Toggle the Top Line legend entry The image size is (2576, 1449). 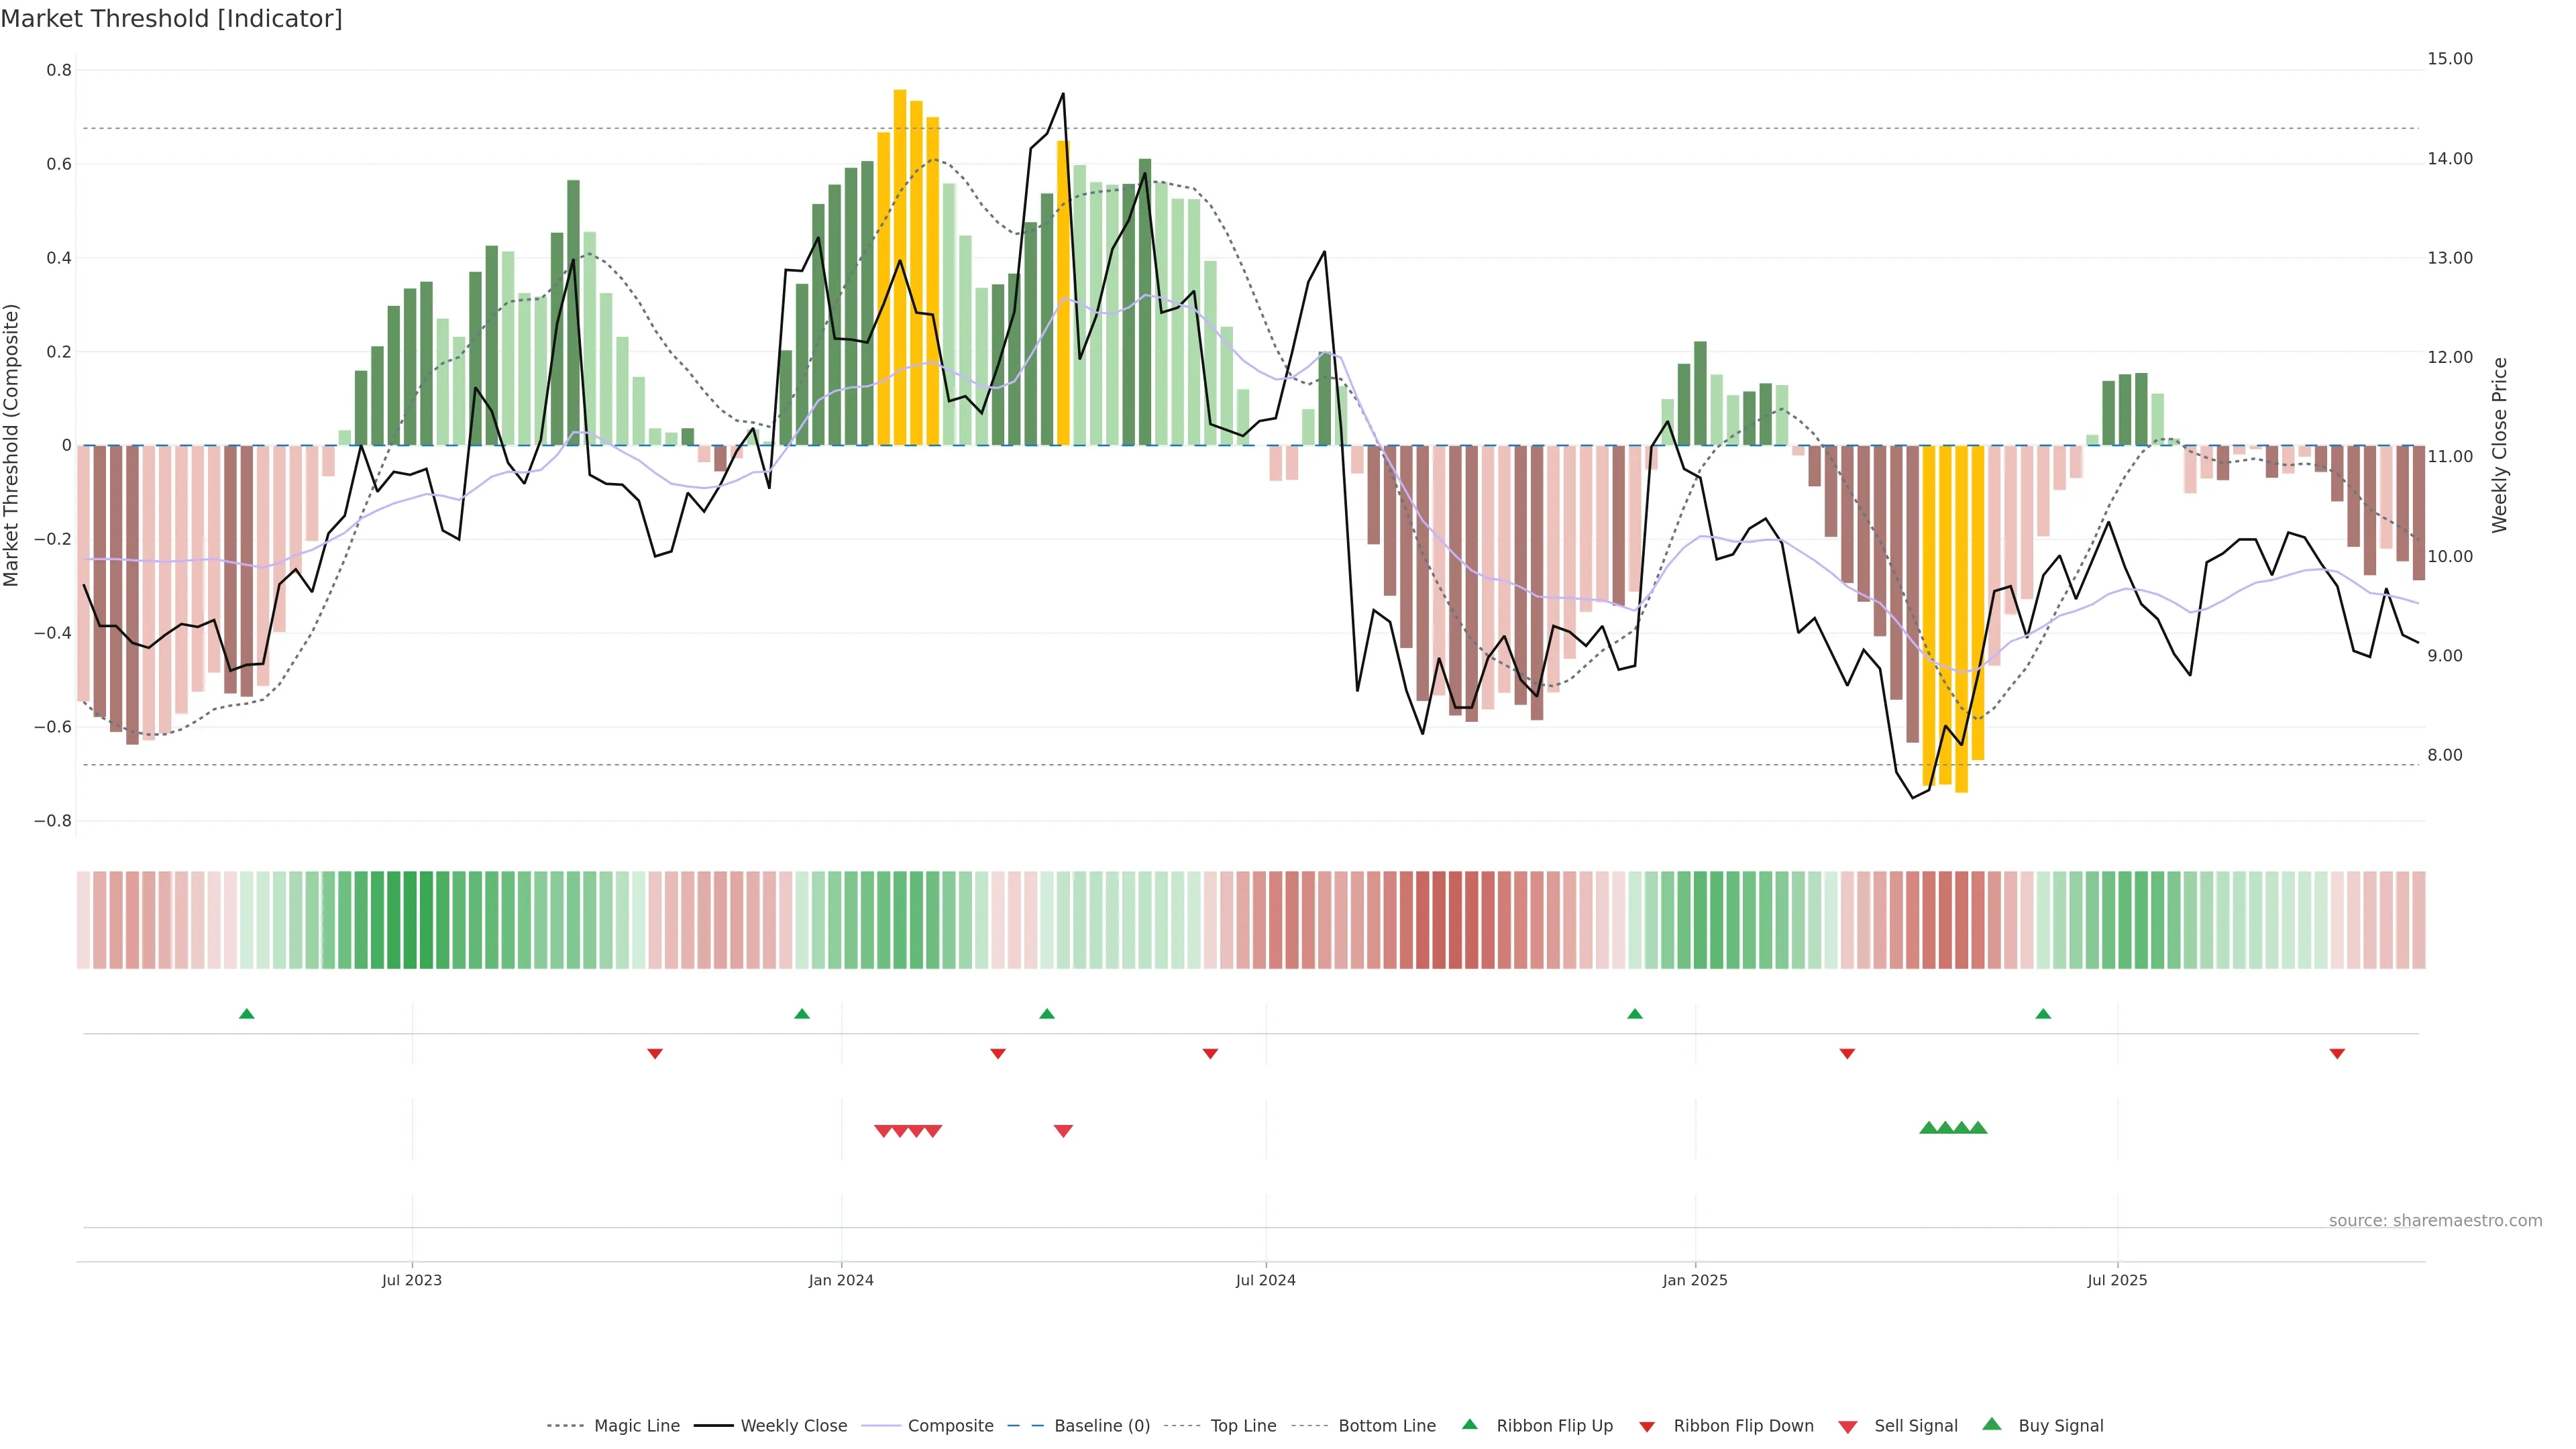[x=1243, y=1426]
